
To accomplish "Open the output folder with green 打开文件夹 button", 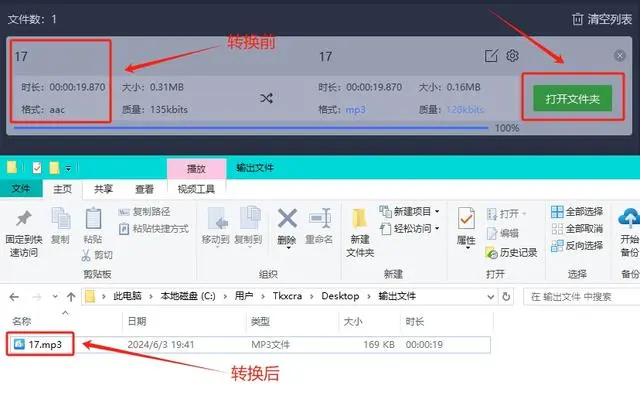I will point(572,98).
